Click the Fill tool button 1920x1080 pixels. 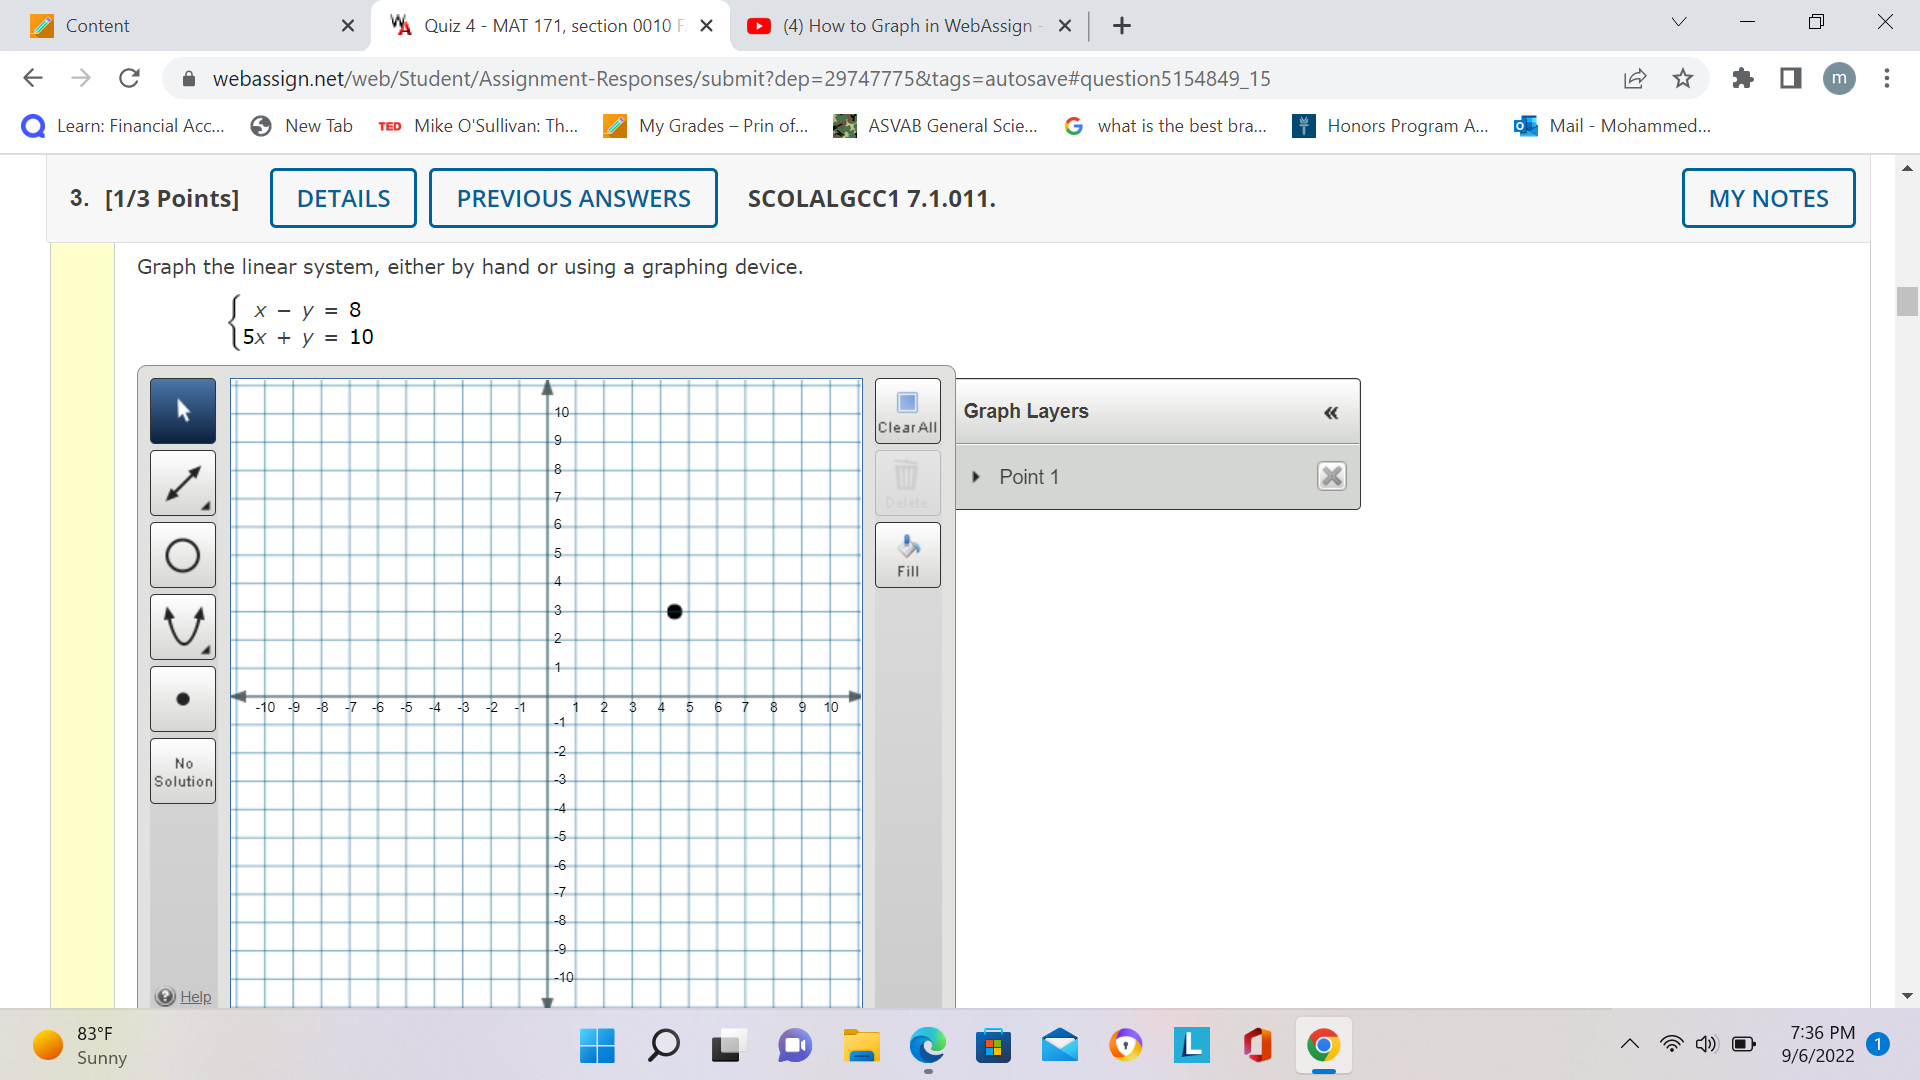[x=907, y=555]
